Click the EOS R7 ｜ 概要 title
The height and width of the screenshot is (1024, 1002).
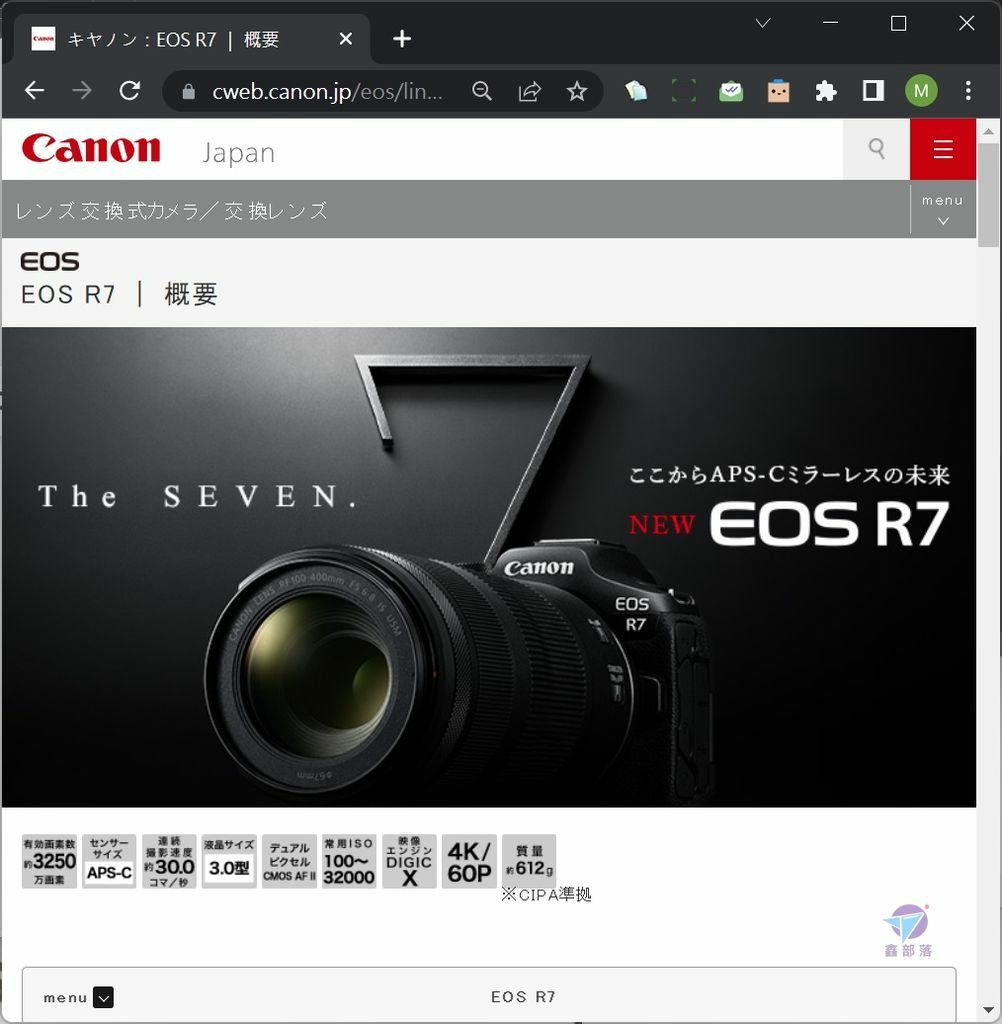[x=119, y=294]
